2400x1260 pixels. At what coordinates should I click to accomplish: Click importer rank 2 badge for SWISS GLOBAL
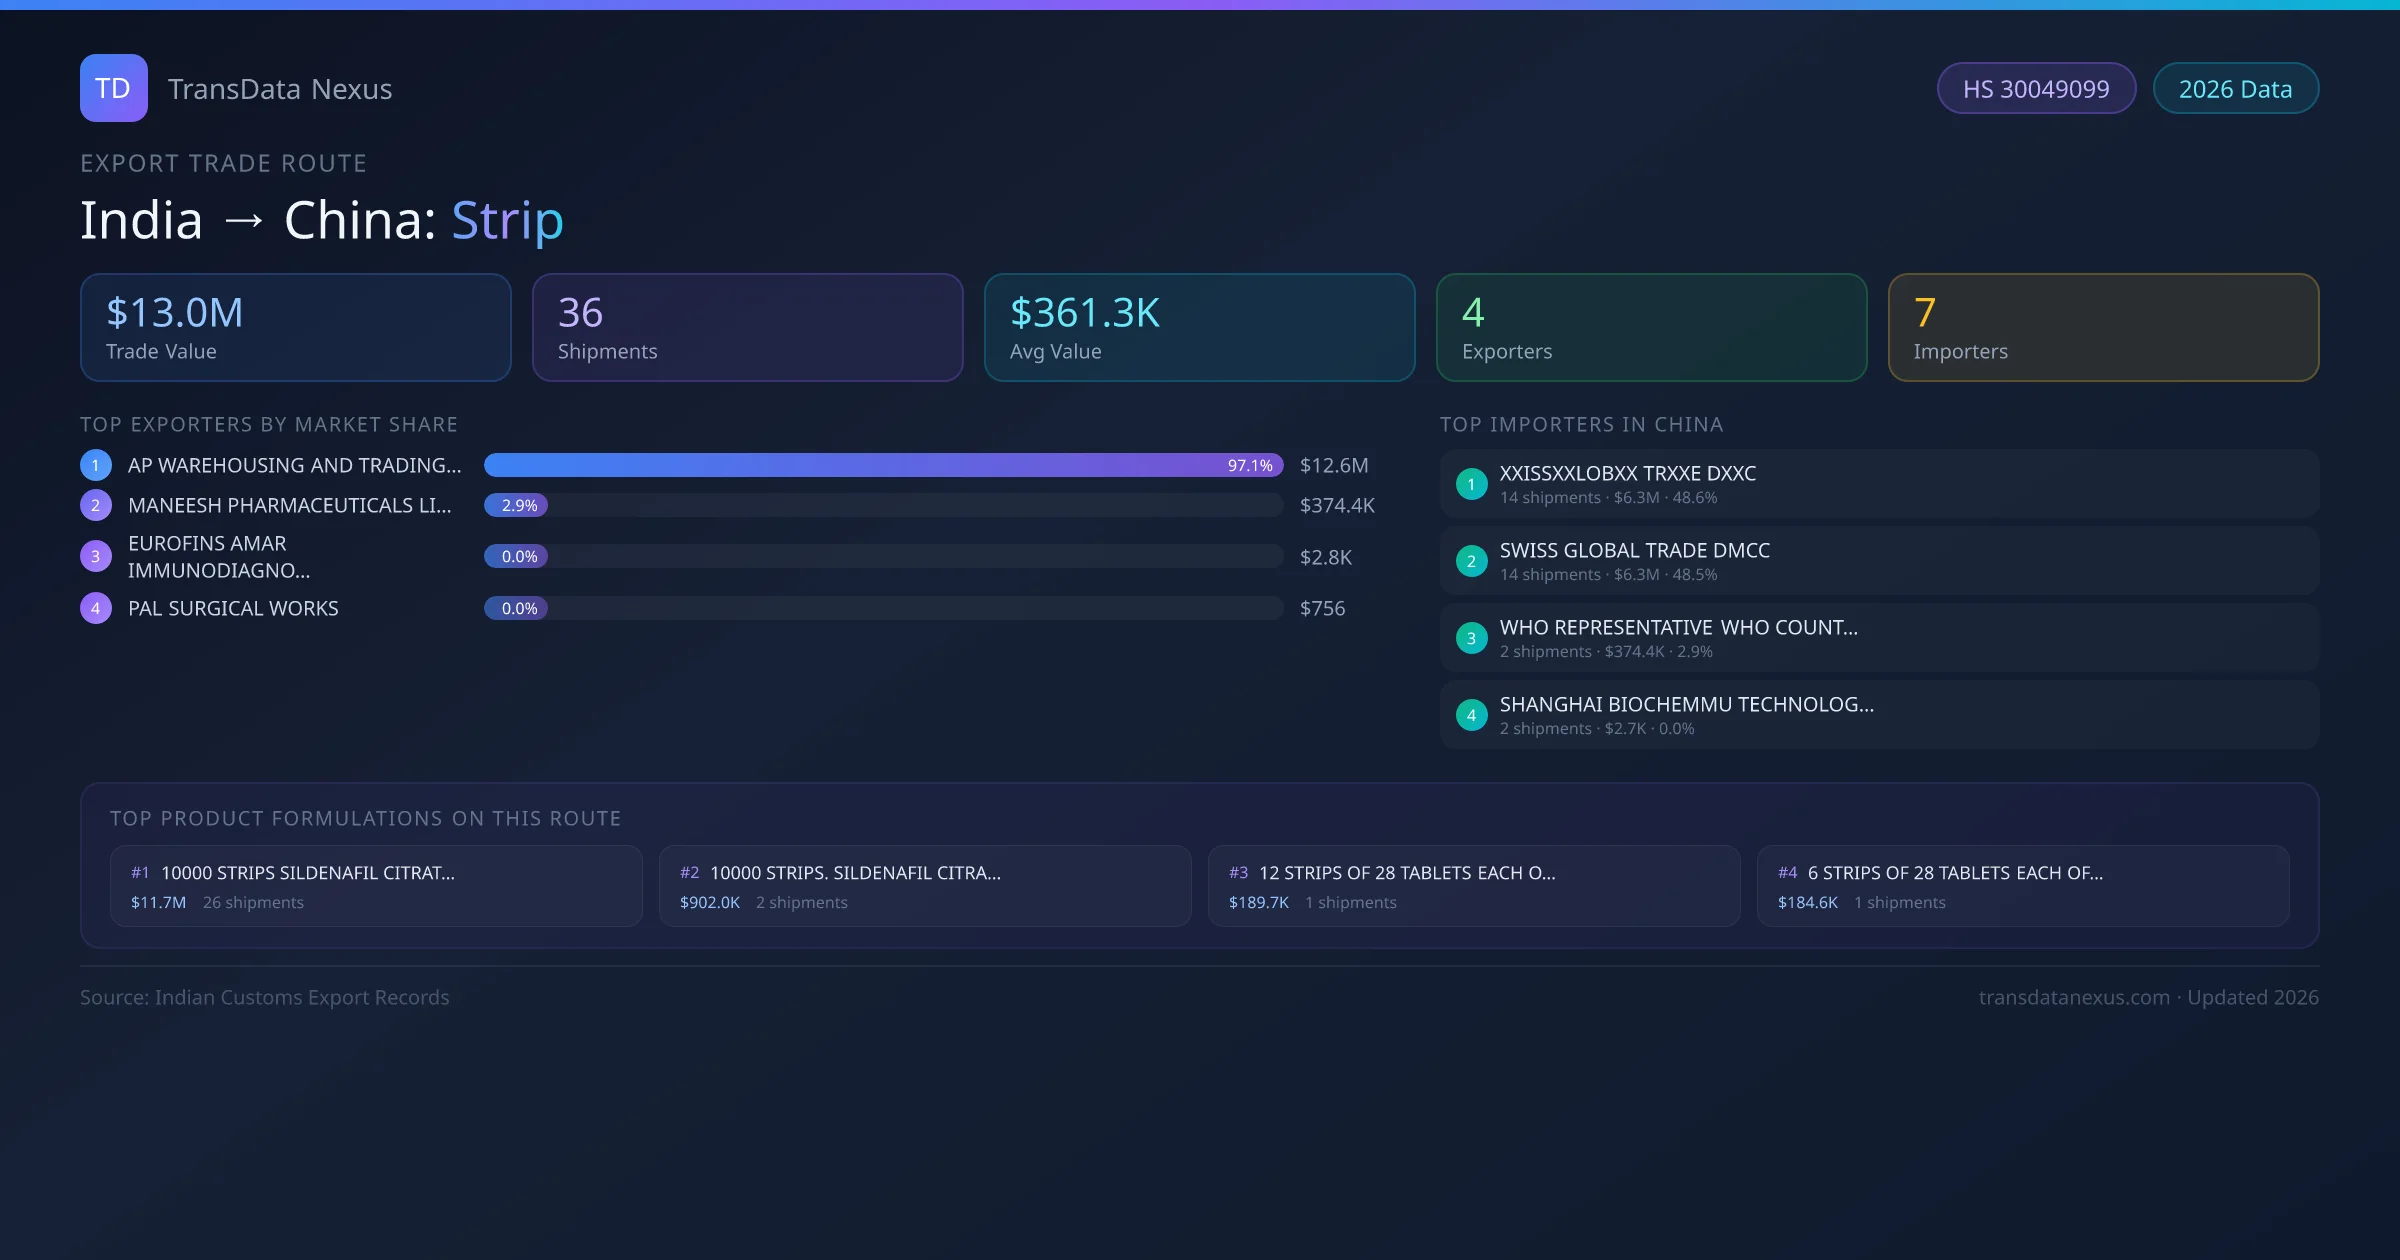coord(1471,561)
